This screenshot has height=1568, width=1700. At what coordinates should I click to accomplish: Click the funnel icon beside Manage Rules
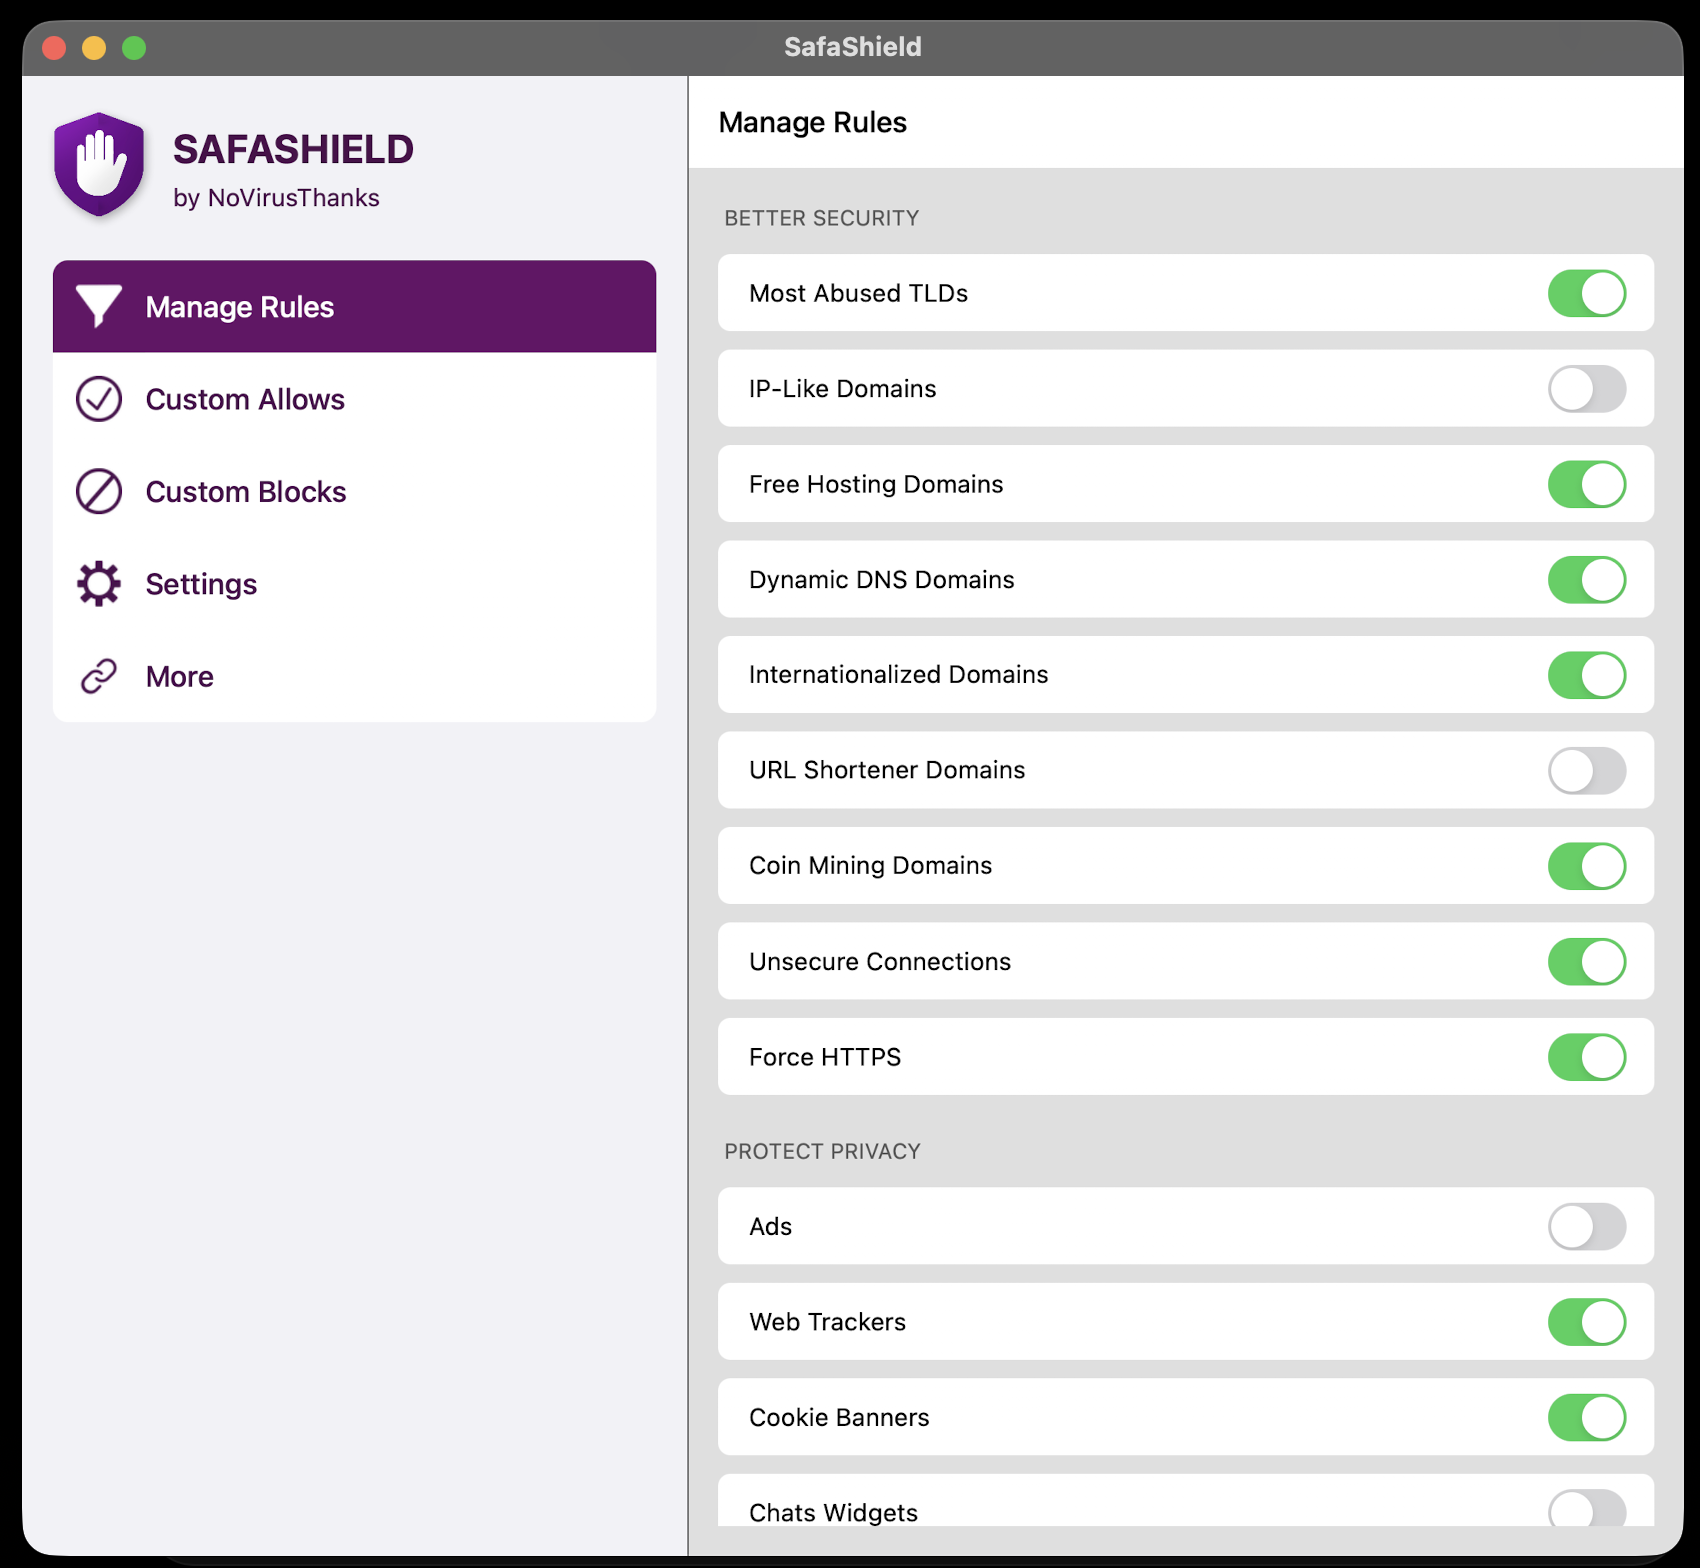click(99, 306)
